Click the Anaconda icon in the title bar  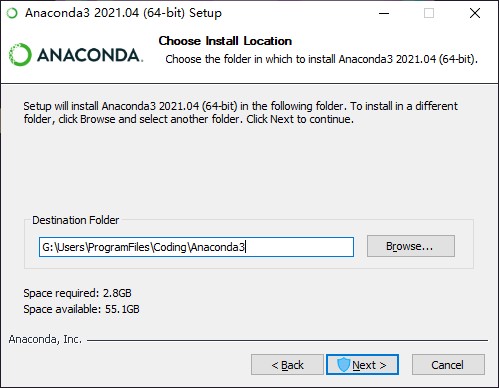pyautogui.click(x=12, y=13)
